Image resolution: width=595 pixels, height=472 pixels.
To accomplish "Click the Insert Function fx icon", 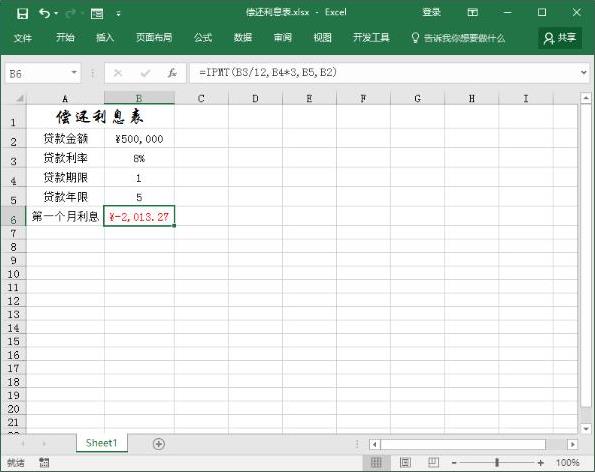I will pos(172,73).
